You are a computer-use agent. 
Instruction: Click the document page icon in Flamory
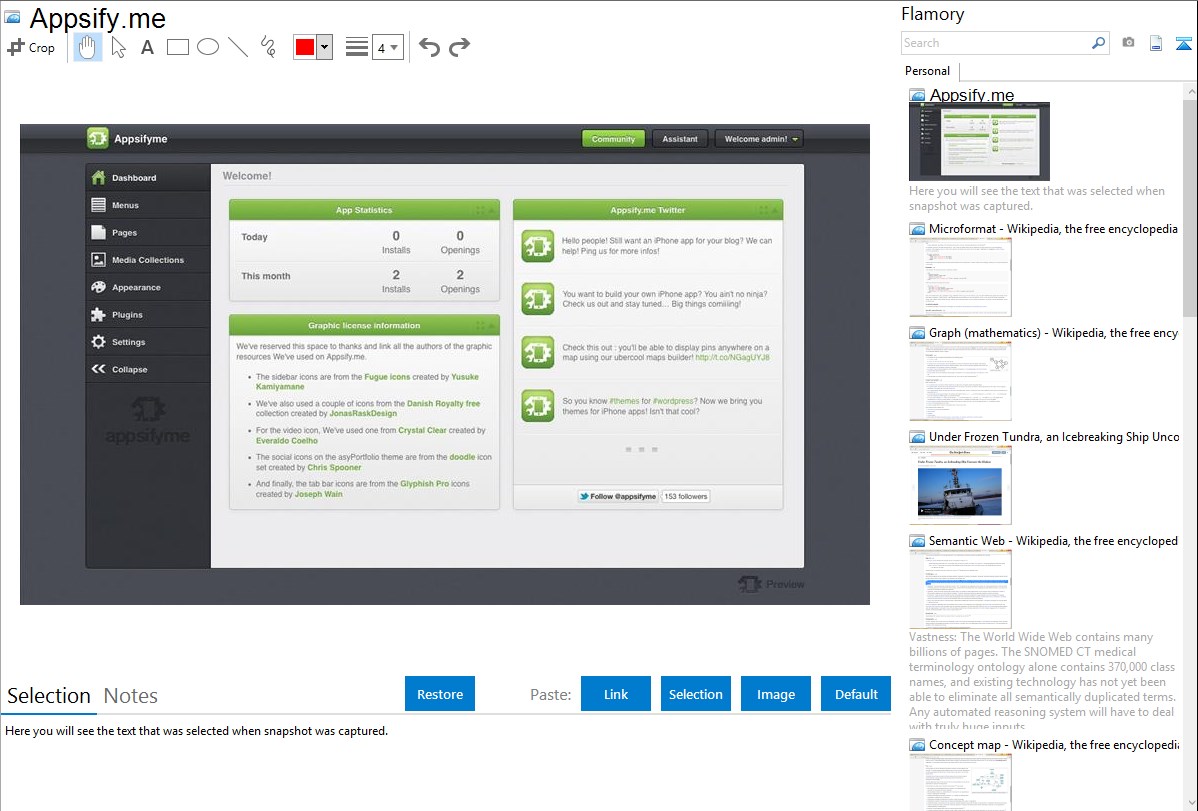[1156, 43]
